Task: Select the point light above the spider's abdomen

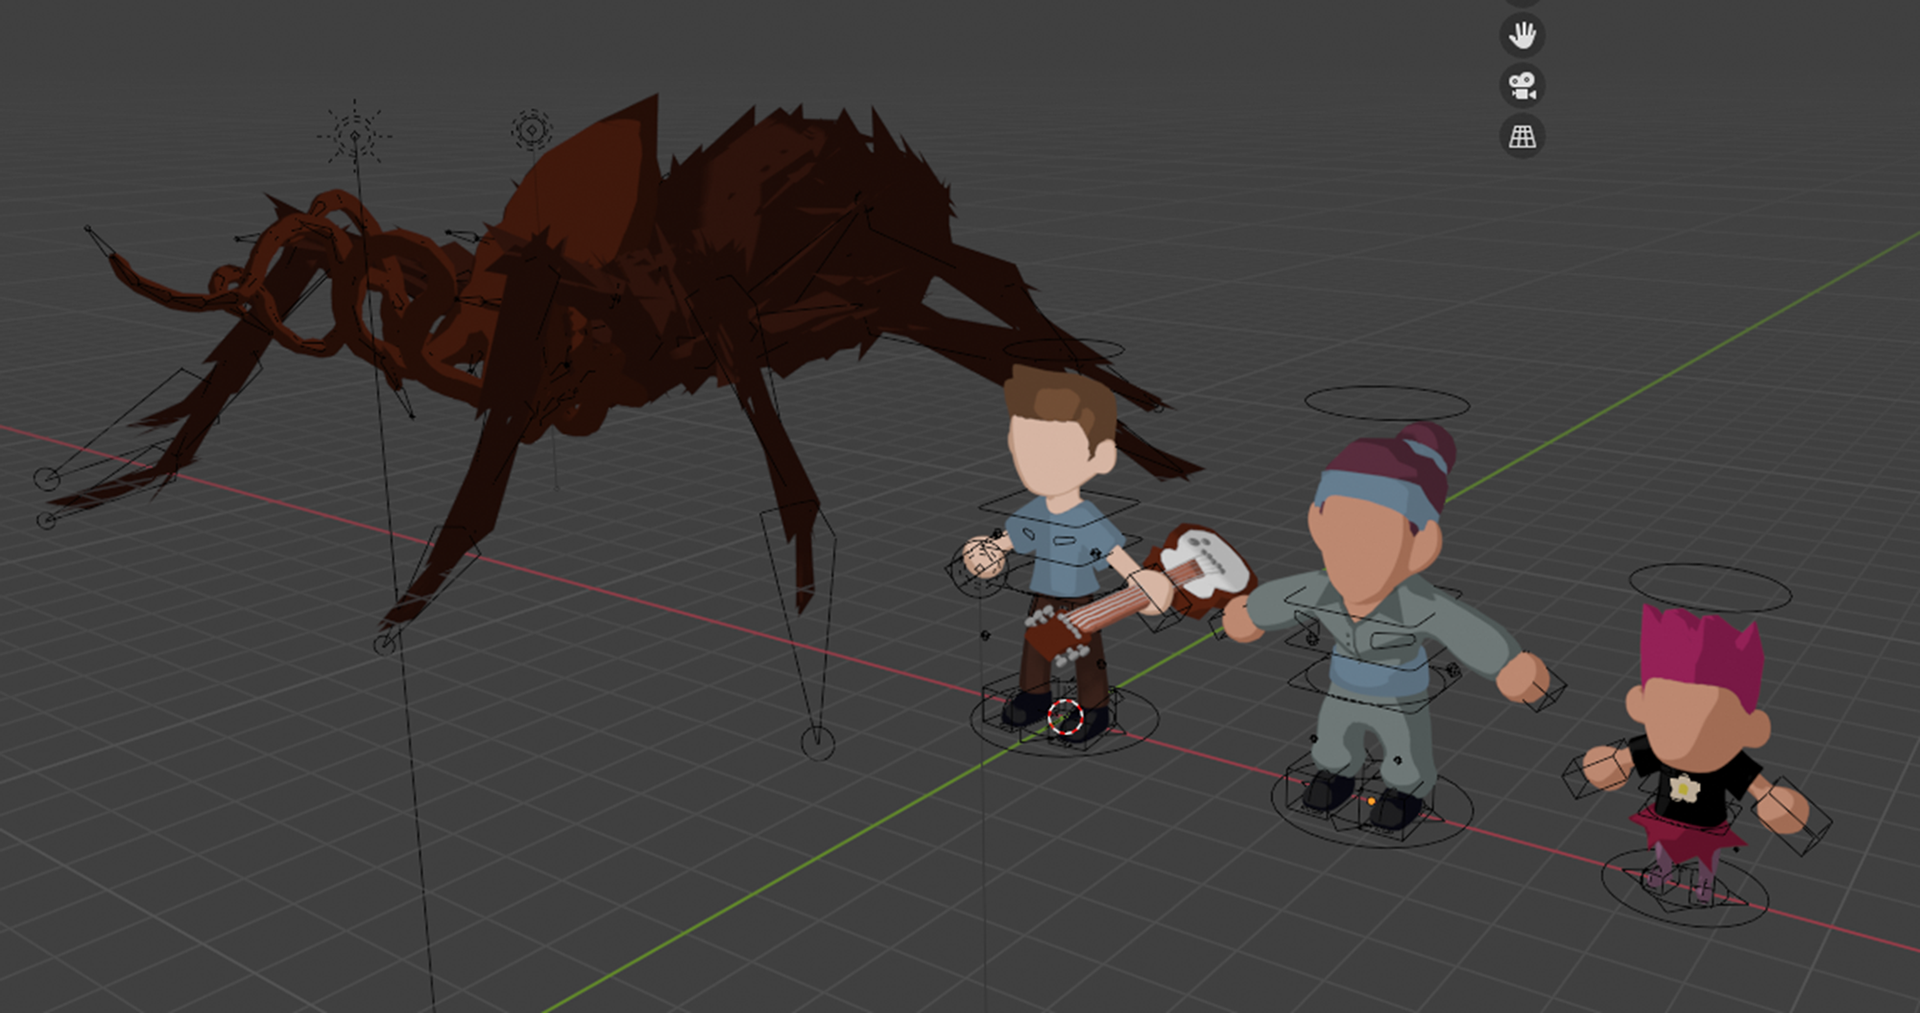Action: tap(532, 130)
